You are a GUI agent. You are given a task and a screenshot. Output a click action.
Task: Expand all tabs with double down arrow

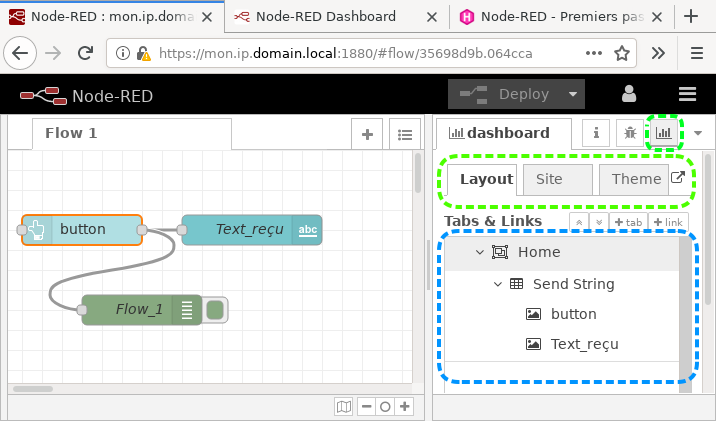[599, 222]
